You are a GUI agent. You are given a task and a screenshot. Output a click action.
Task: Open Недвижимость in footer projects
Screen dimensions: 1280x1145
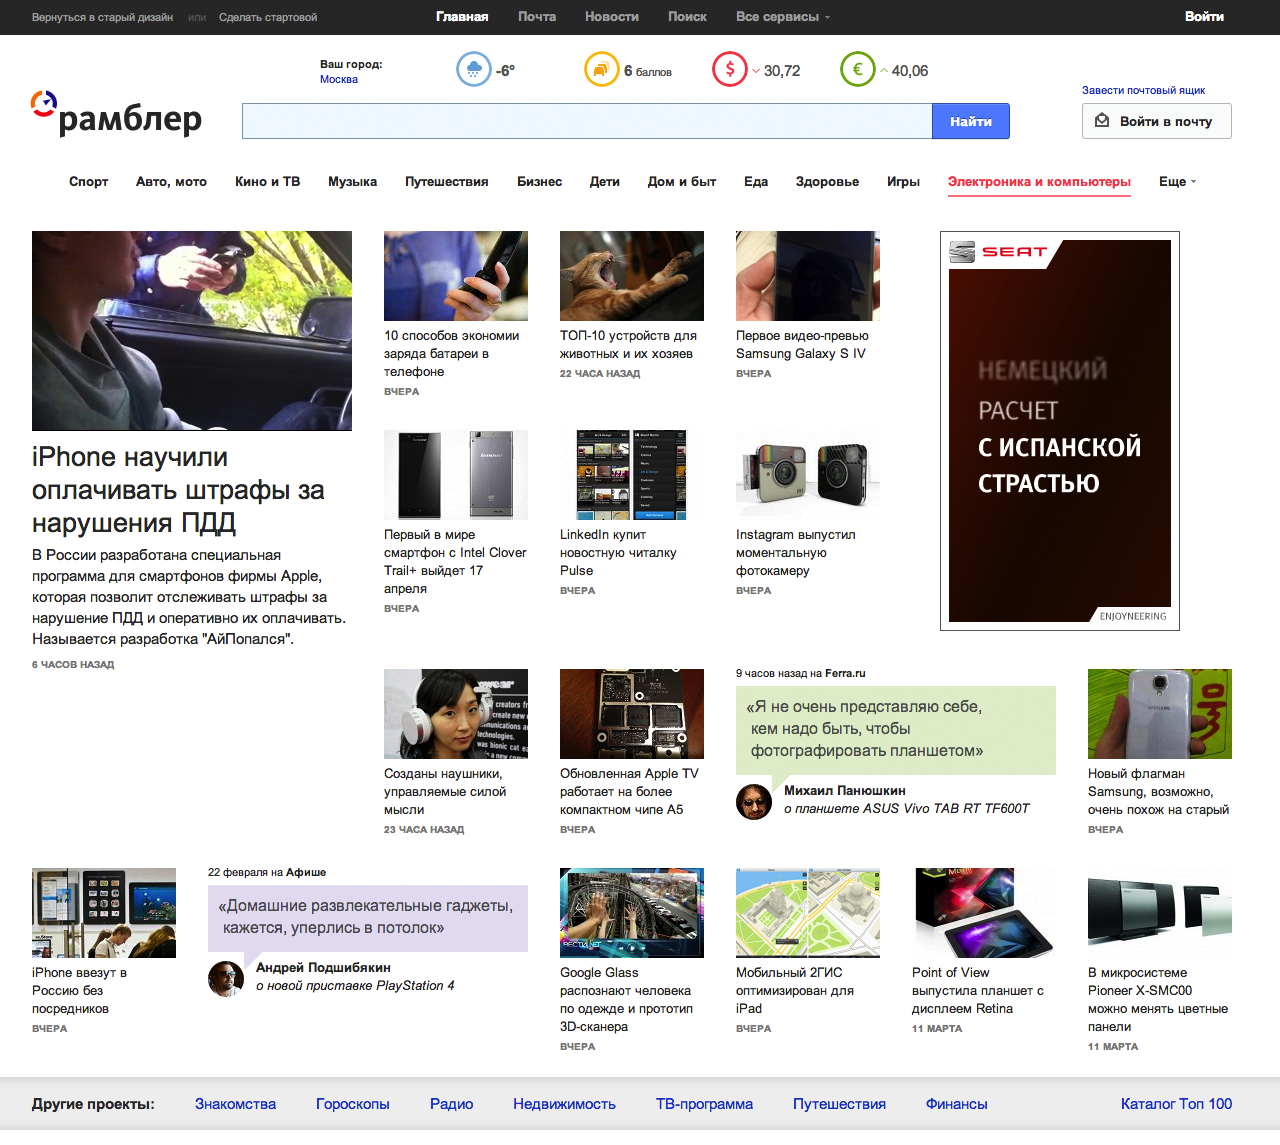tap(564, 1104)
